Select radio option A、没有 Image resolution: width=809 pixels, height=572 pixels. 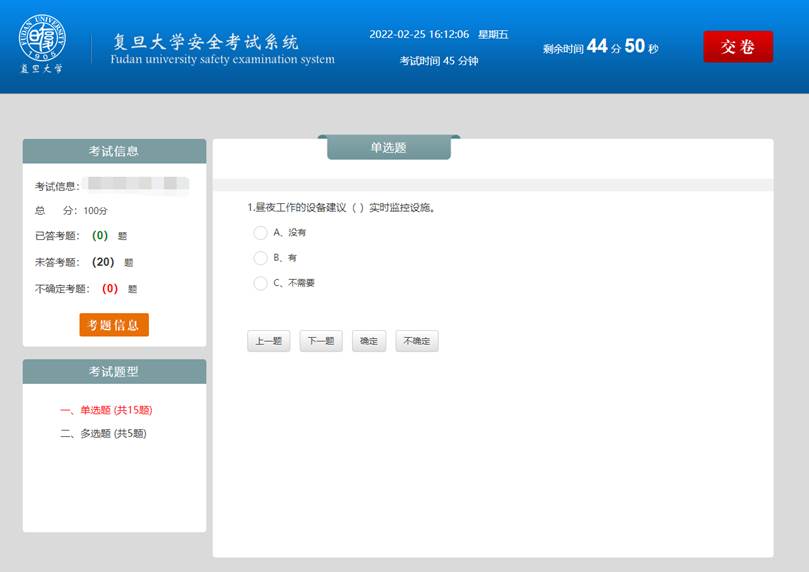coord(260,233)
